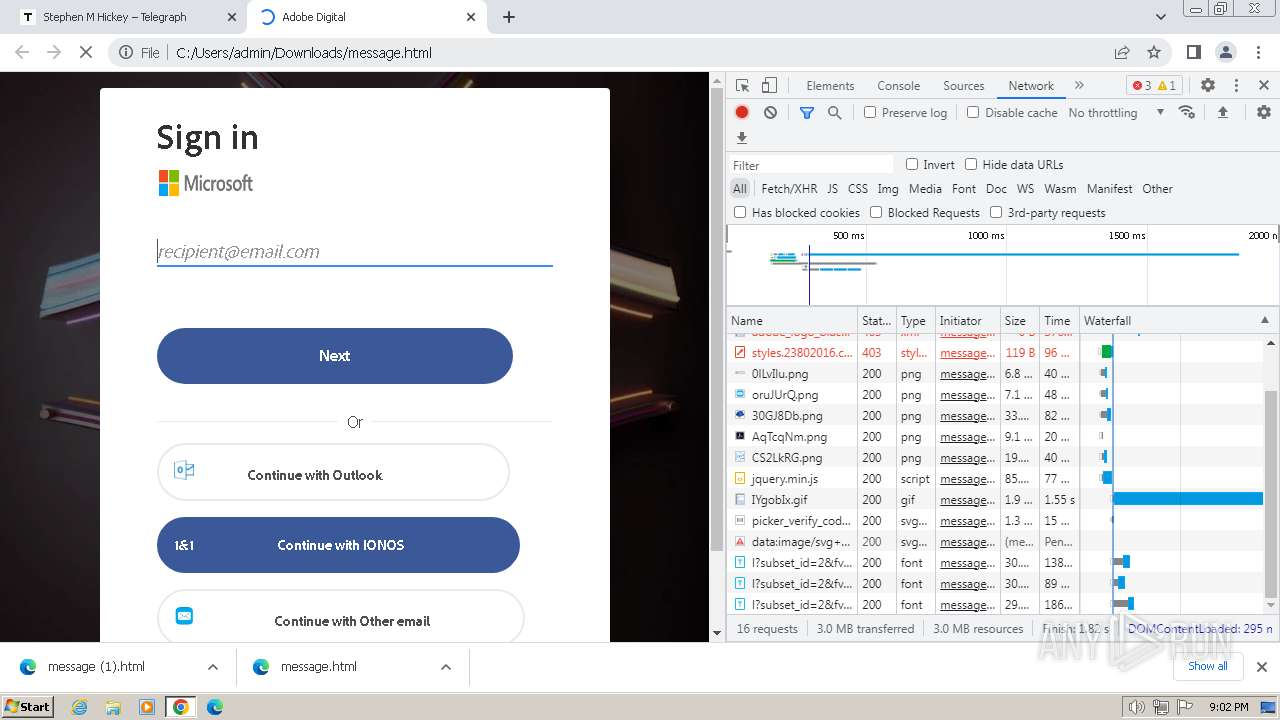Close the downloads bar
The height and width of the screenshot is (720, 1280).
(x=1262, y=667)
